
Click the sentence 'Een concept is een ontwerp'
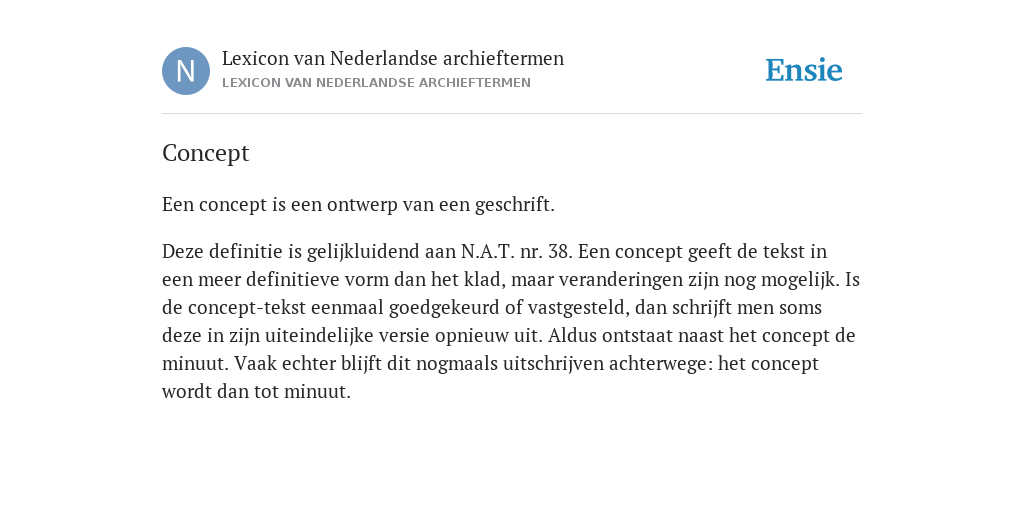coord(359,204)
